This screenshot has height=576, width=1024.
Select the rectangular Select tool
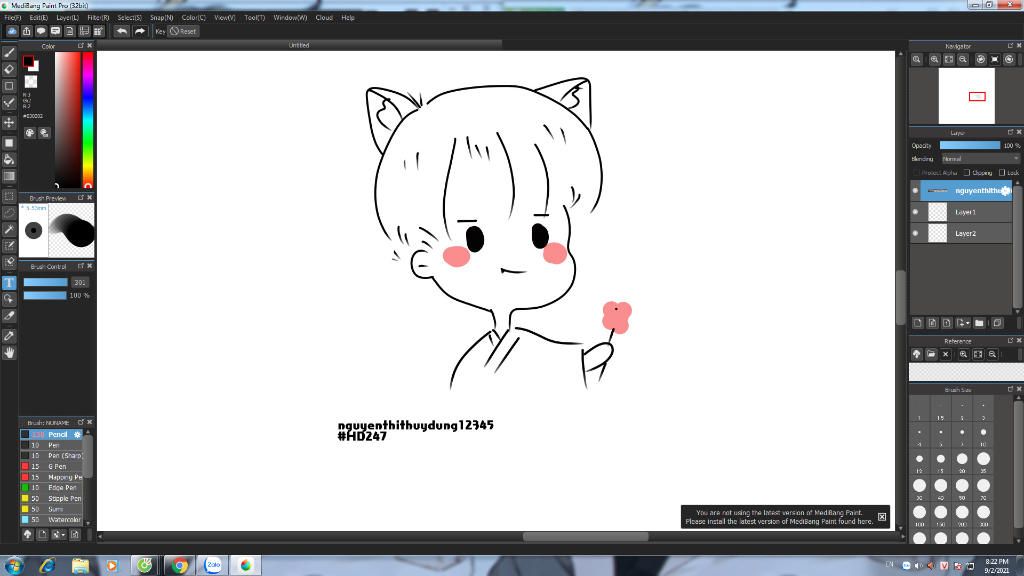tap(9, 196)
